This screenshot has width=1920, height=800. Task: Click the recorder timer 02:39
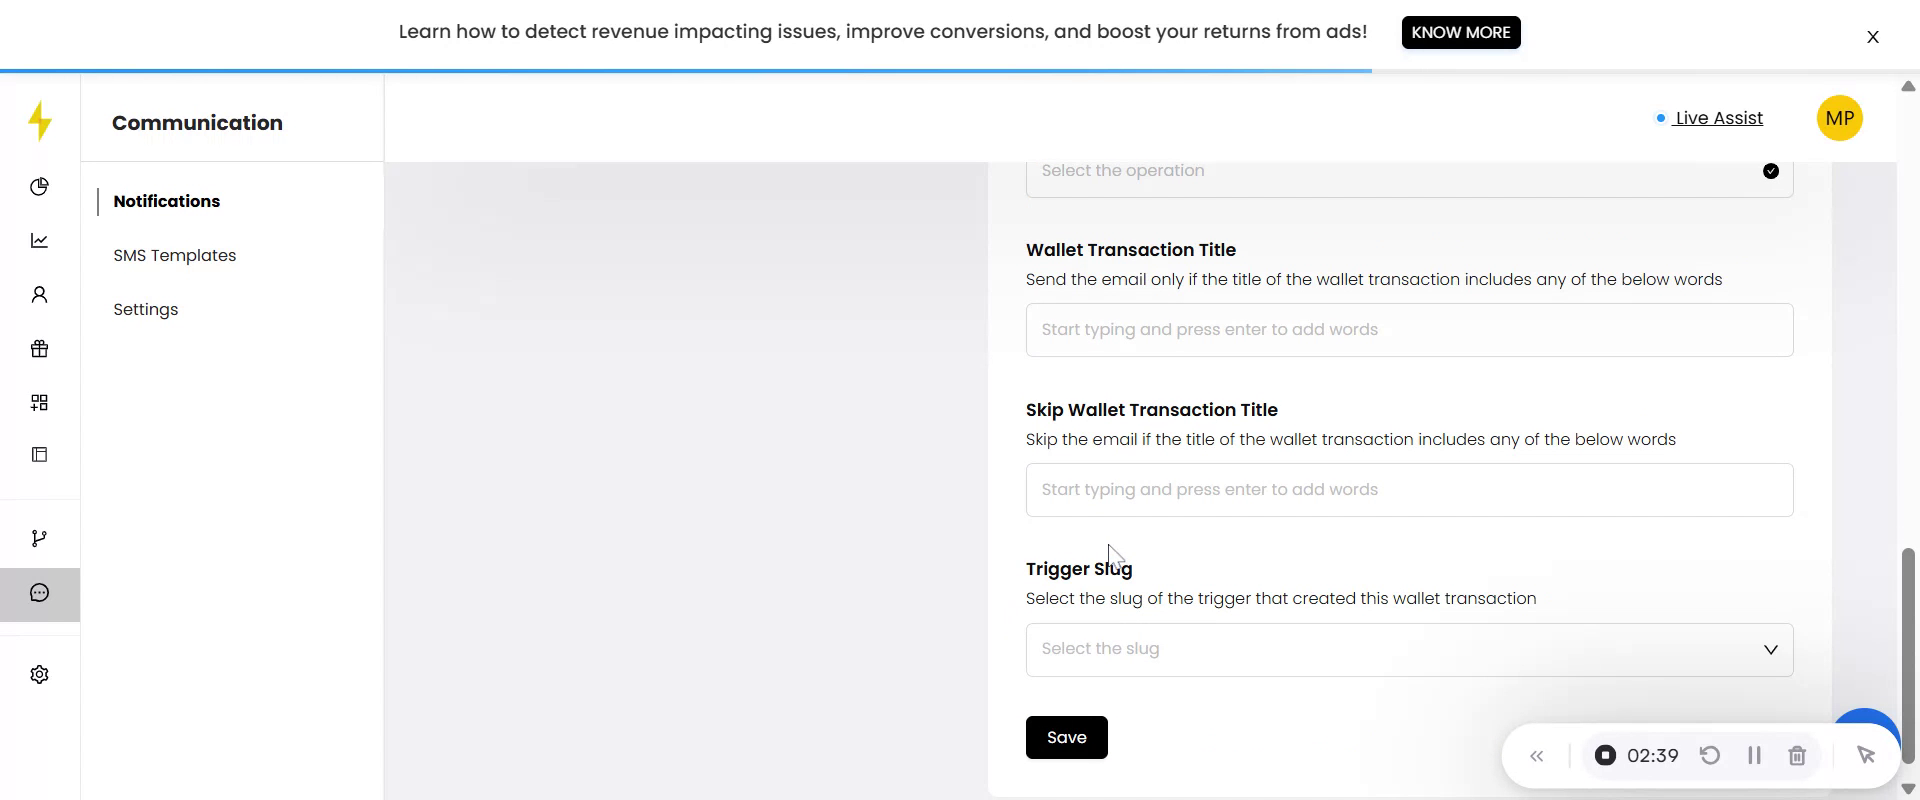click(x=1652, y=755)
